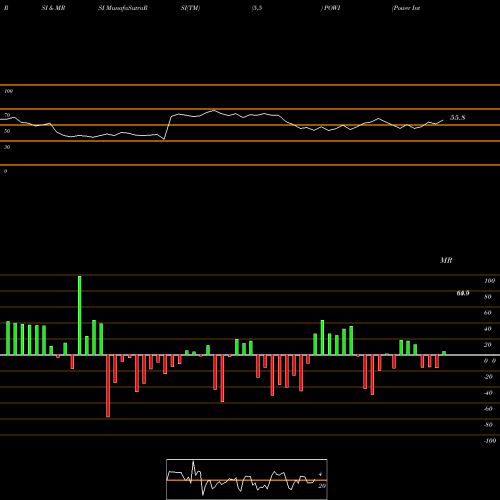Screen dimensions: 500x500
Task: Click the deepest red bar in MR histogram
Action: [108, 386]
